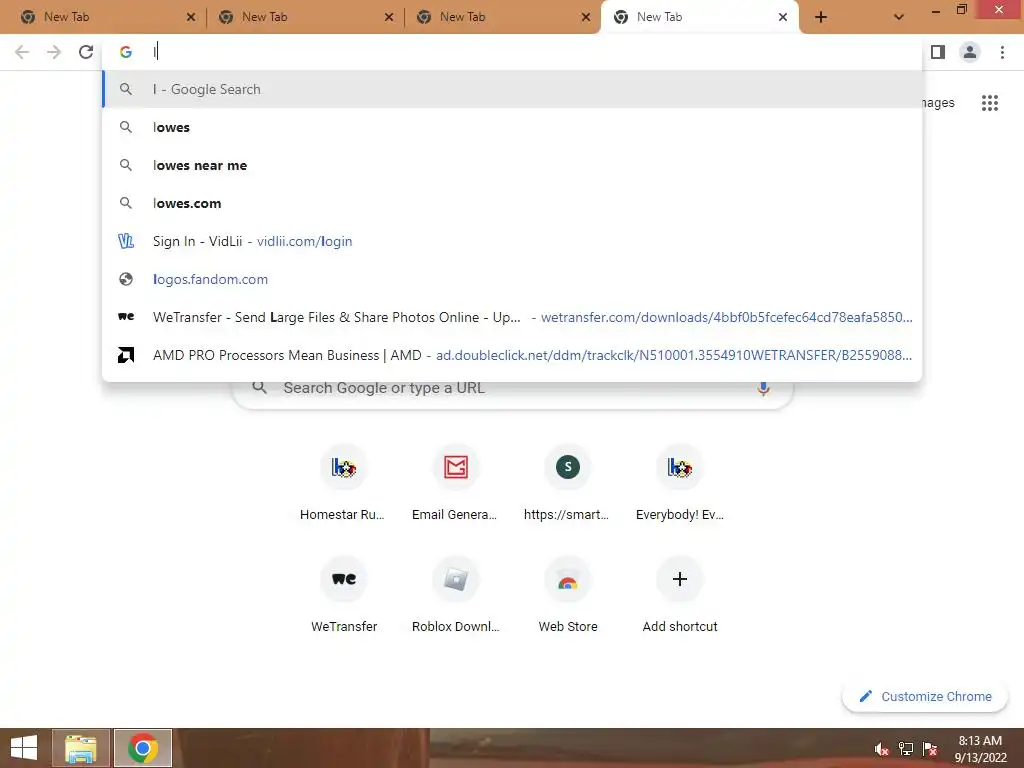The height and width of the screenshot is (768, 1024).
Task: Open the WeTransfer shortcut tile
Action: click(x=344, y=595)
